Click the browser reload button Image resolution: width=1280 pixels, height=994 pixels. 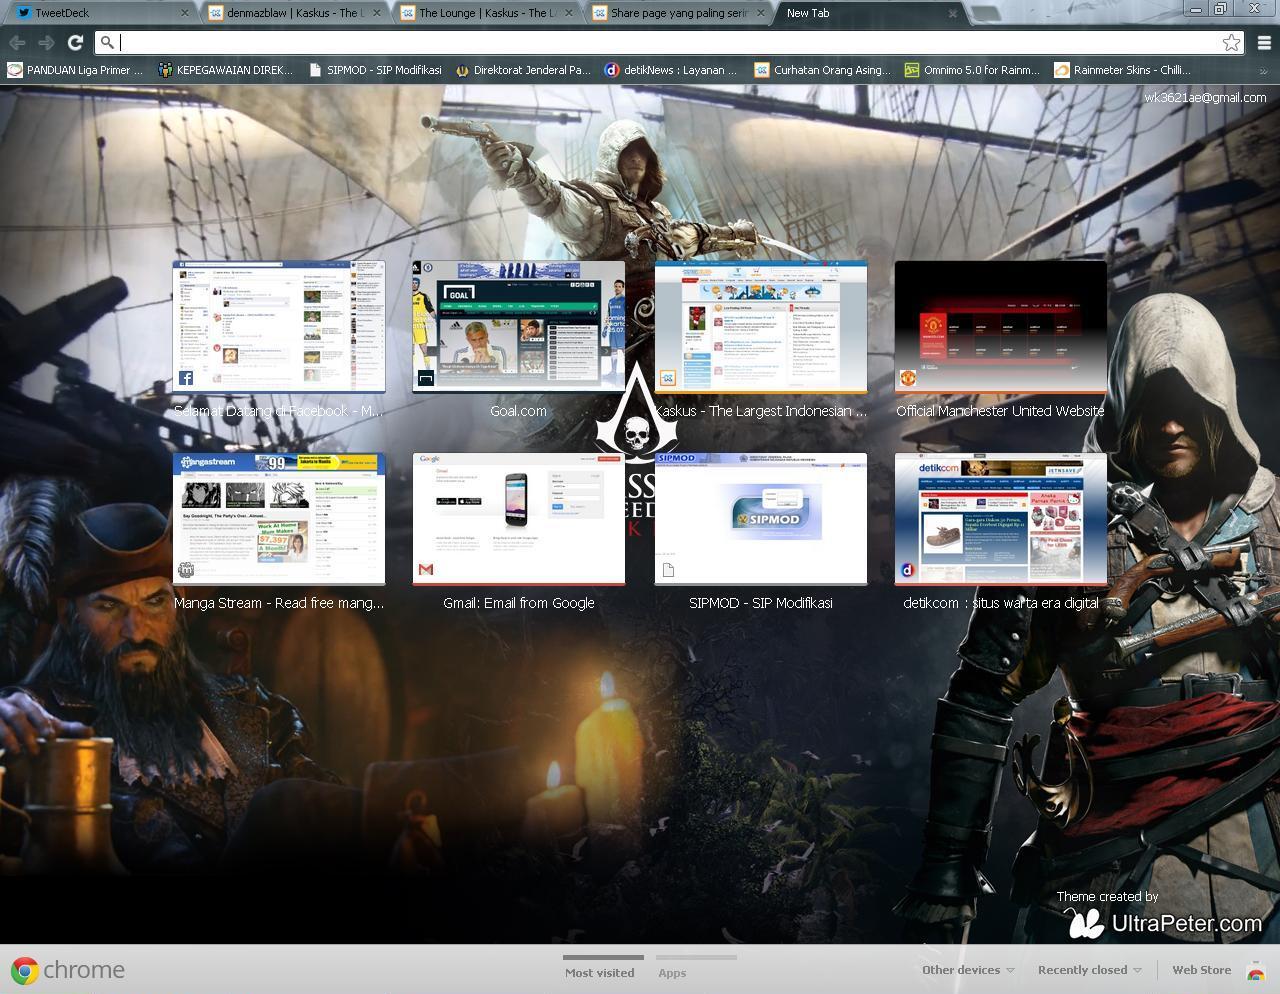tap(75, 42)
